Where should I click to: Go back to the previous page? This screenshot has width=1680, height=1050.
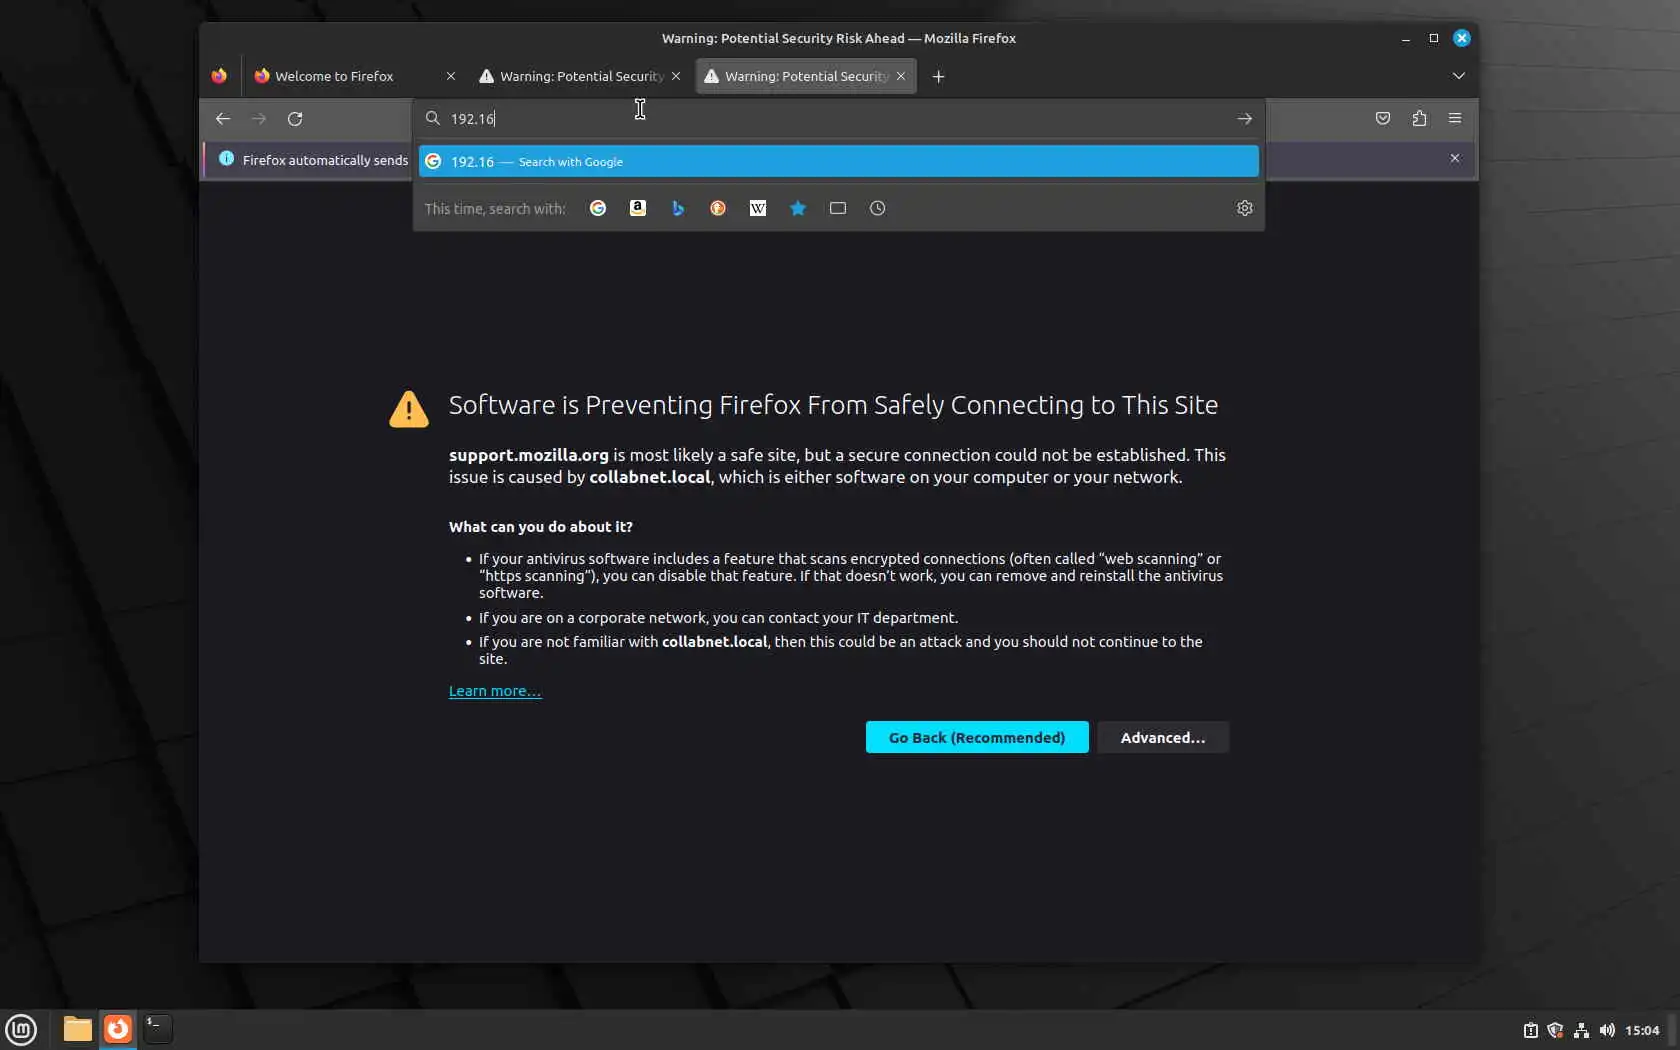click(x=223, y=118)
